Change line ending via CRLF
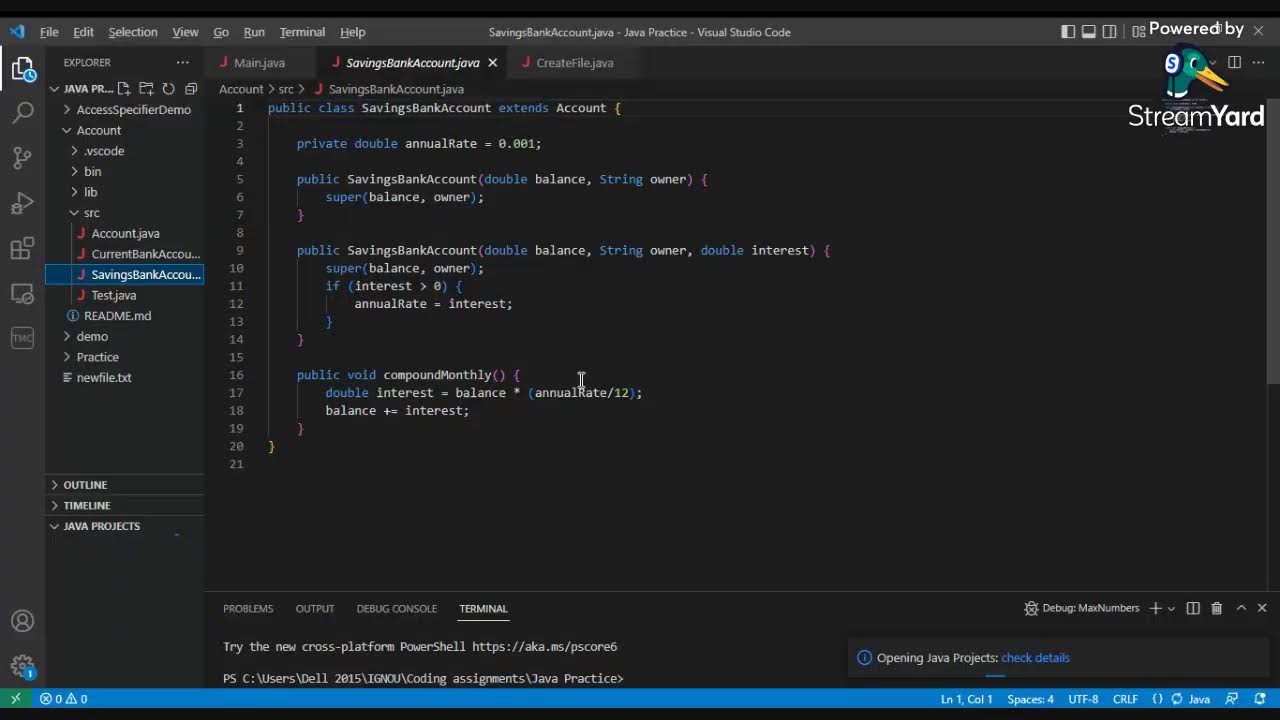 (x=1125, y=699)
